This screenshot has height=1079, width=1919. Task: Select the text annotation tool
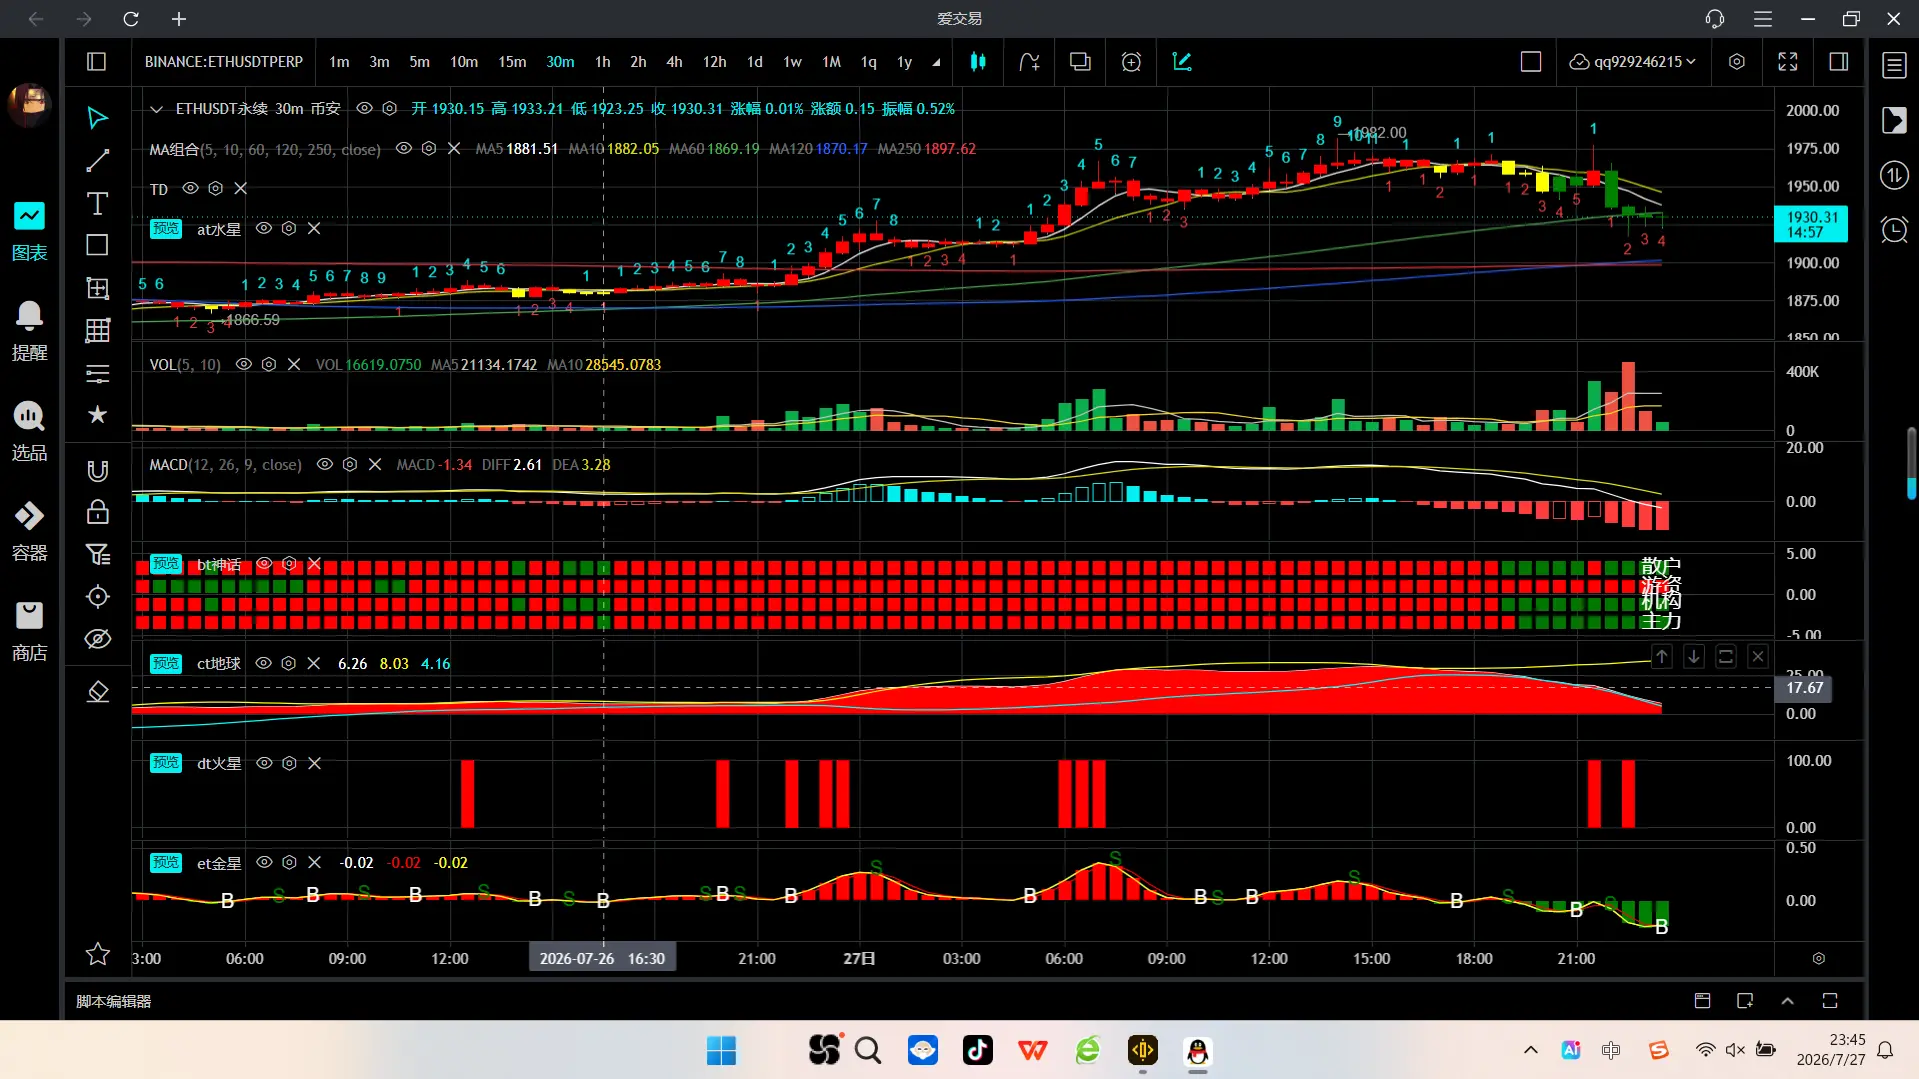97,204
